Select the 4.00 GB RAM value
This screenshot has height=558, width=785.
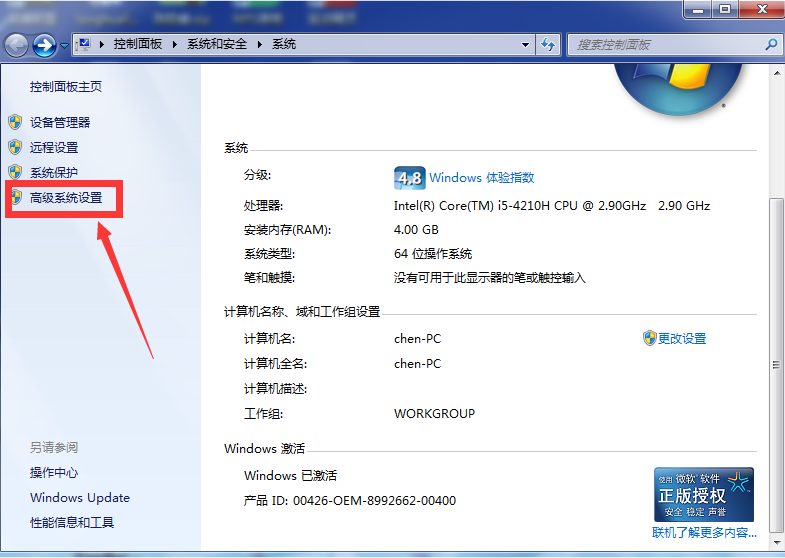click(416, 230)
